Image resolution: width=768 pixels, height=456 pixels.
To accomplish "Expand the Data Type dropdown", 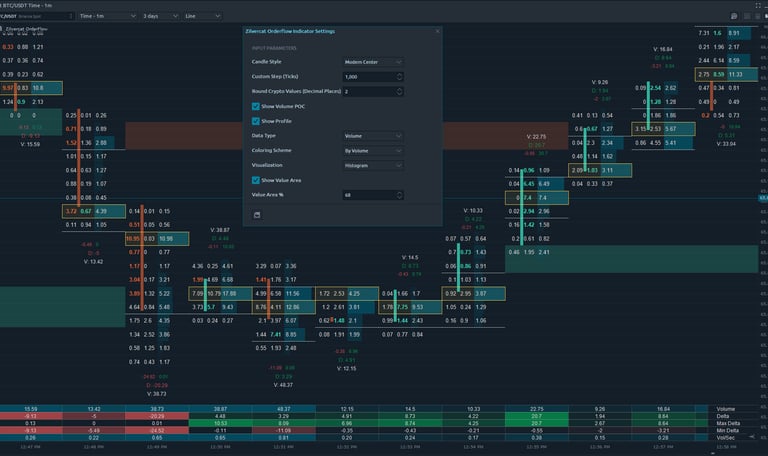I will (x=372, y=136).
